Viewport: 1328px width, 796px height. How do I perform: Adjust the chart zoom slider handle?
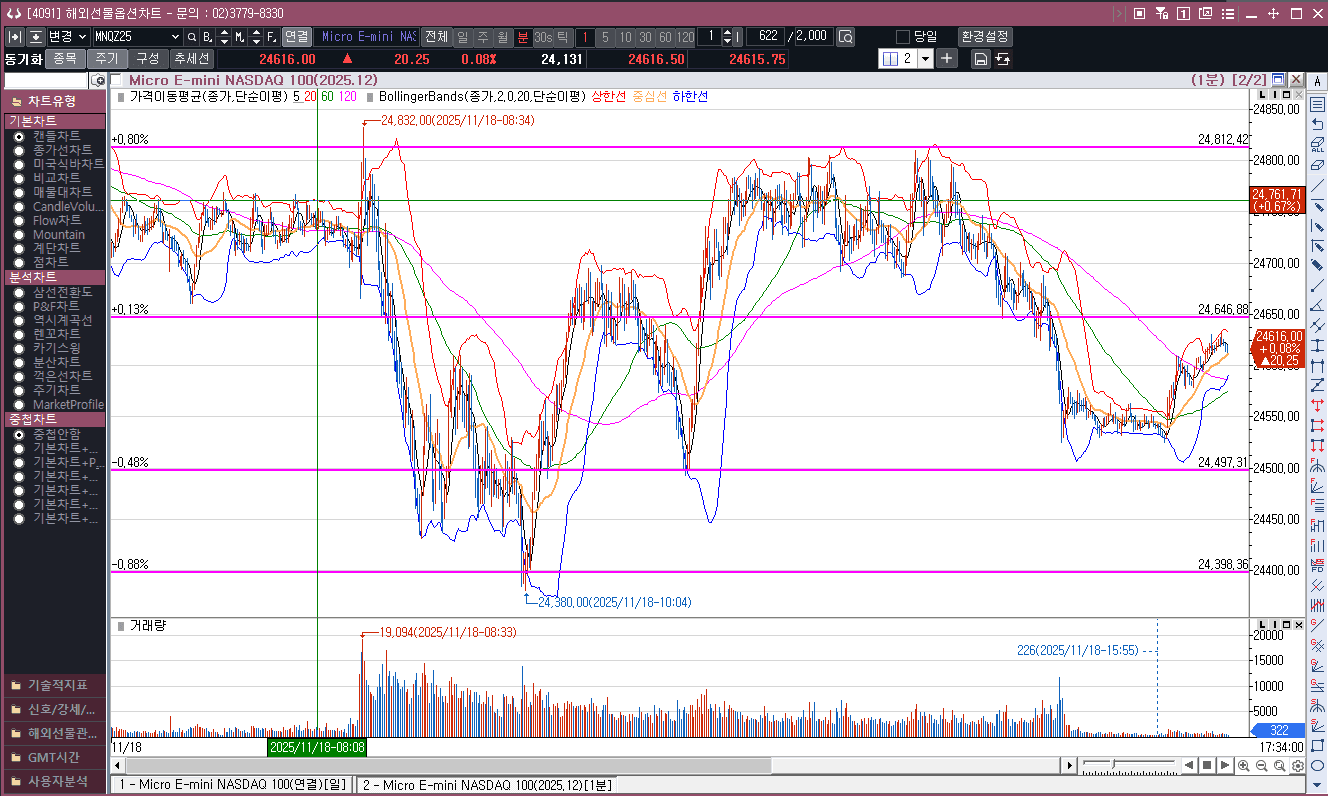(x=1113, y=765)
